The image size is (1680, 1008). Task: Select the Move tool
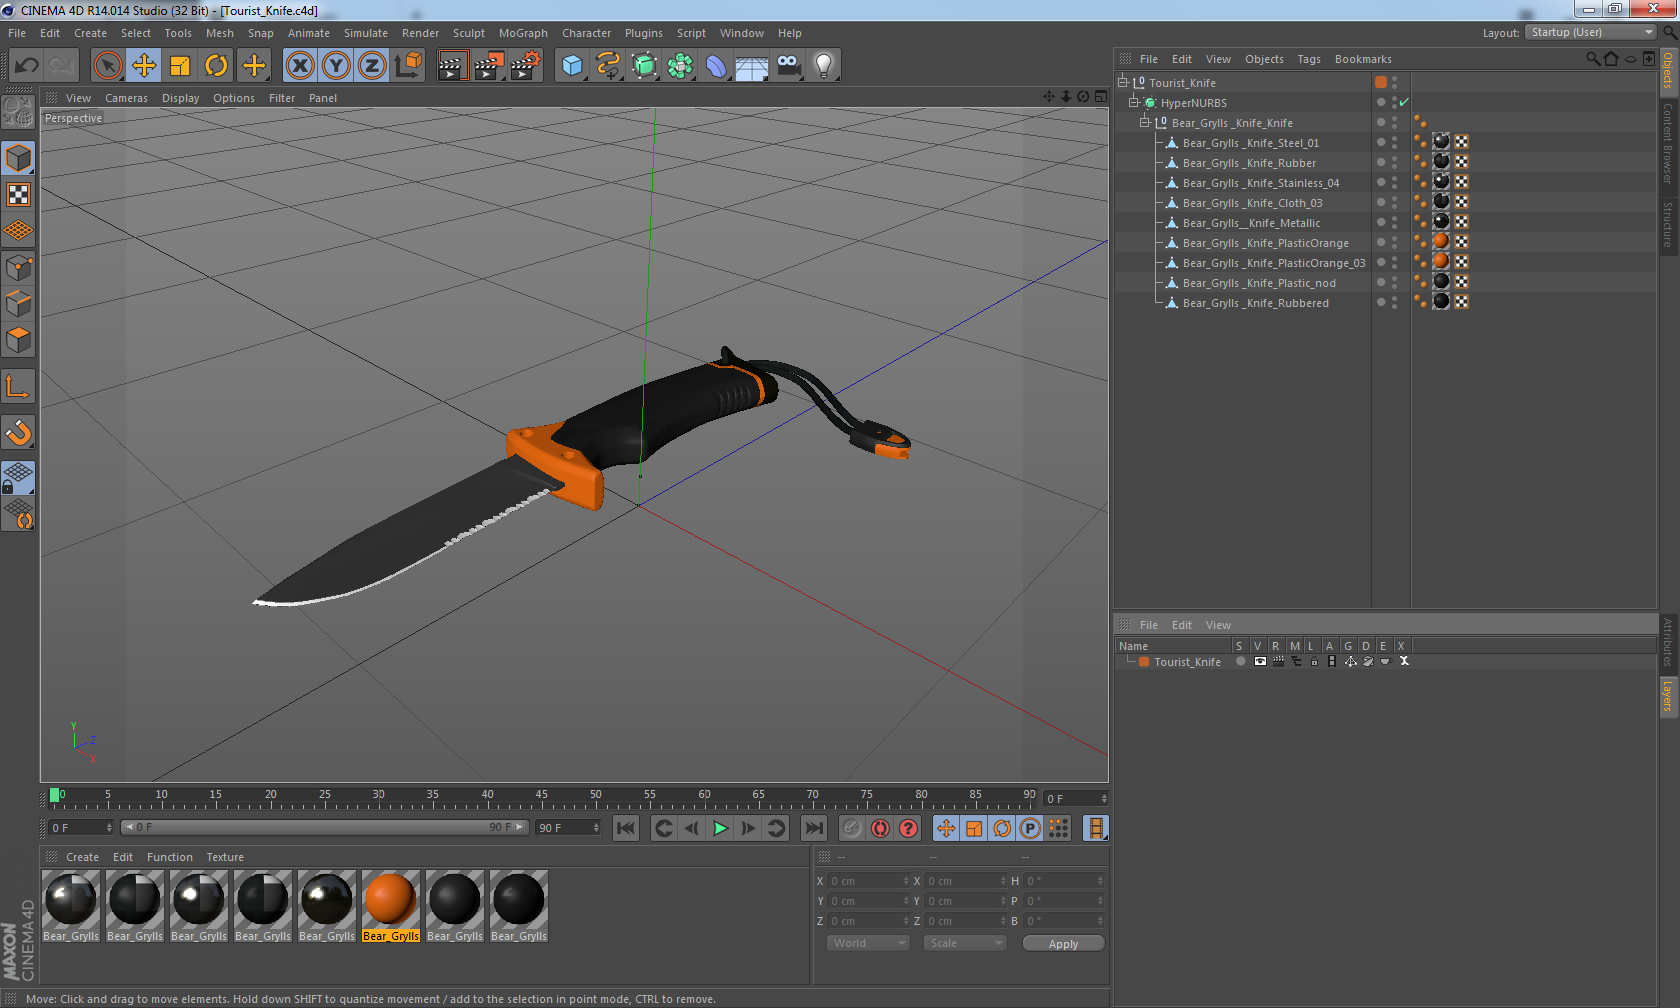pyautogui.click(x=144, y=66)
